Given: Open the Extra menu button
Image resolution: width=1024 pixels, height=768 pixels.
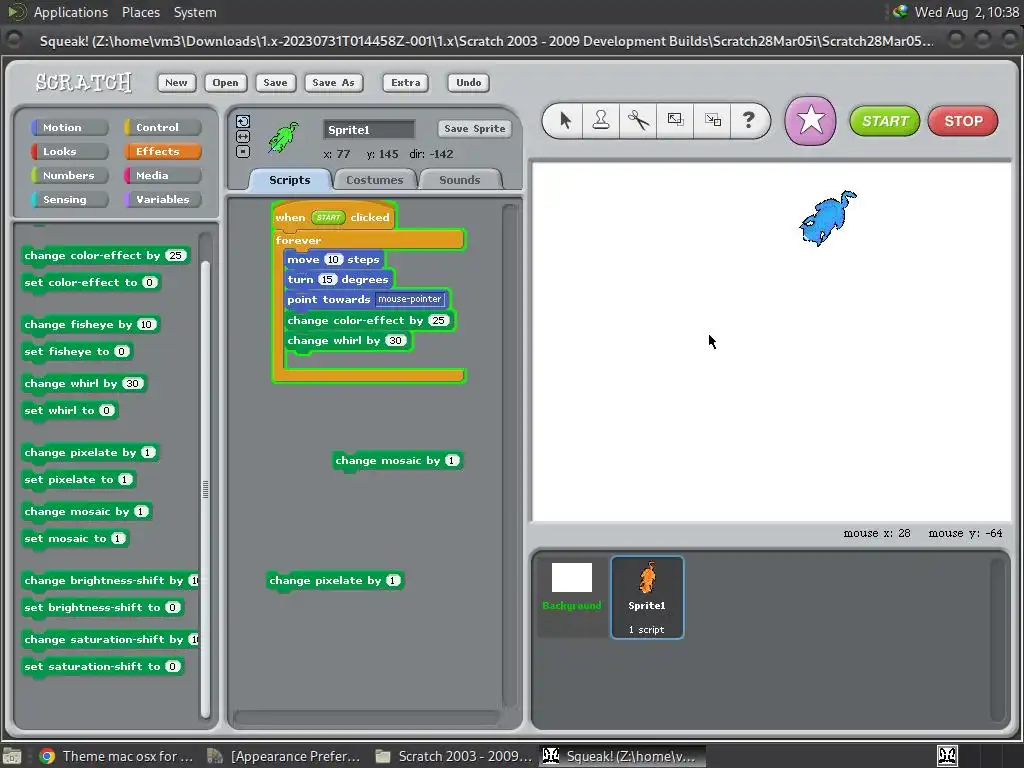Looking at the screenshot, I should [x=406, y=82].
